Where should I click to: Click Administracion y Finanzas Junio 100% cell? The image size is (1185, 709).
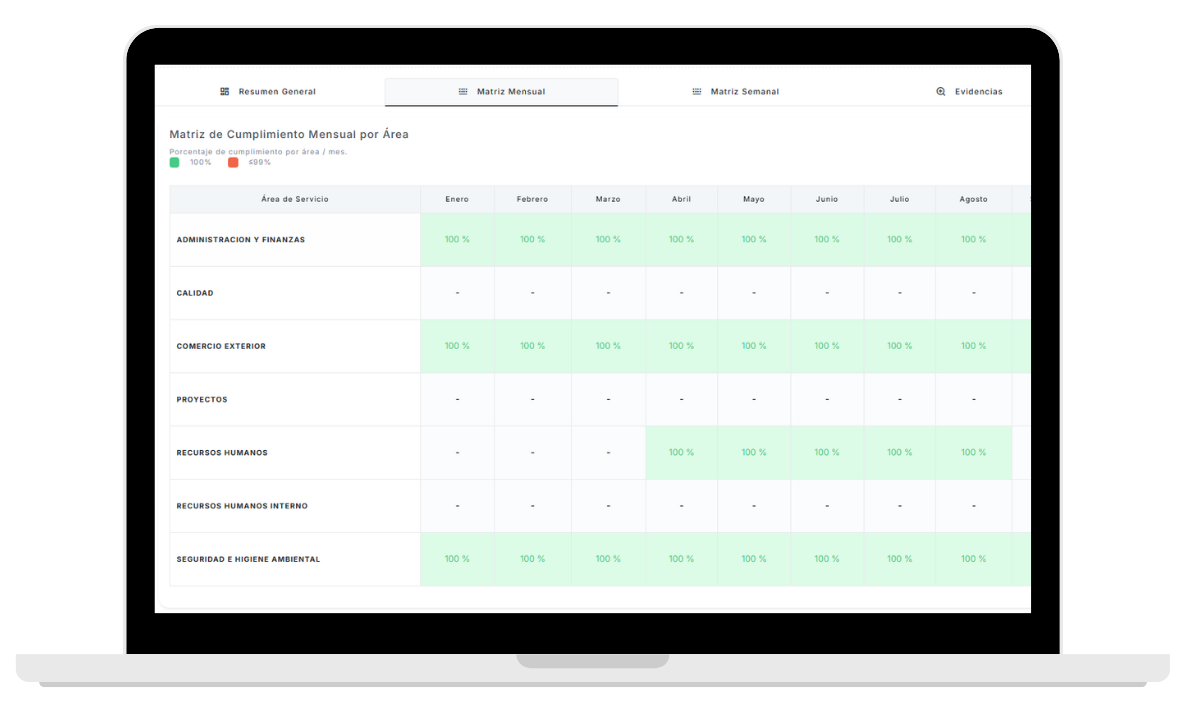click(827, 240)
